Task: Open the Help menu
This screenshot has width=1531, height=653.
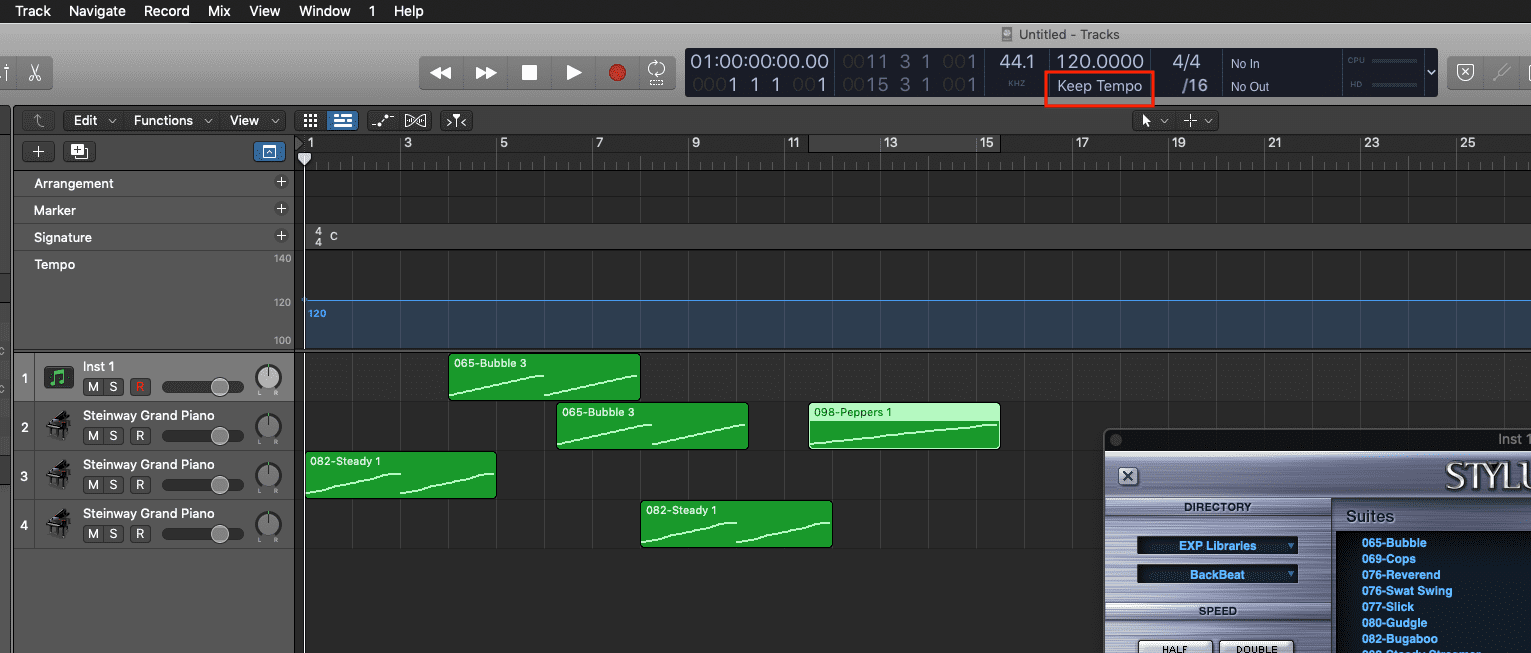Action: coord(409,11)
